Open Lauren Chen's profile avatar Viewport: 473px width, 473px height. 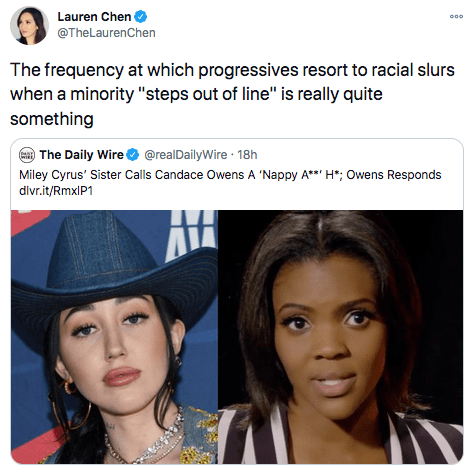coord(29,26)
